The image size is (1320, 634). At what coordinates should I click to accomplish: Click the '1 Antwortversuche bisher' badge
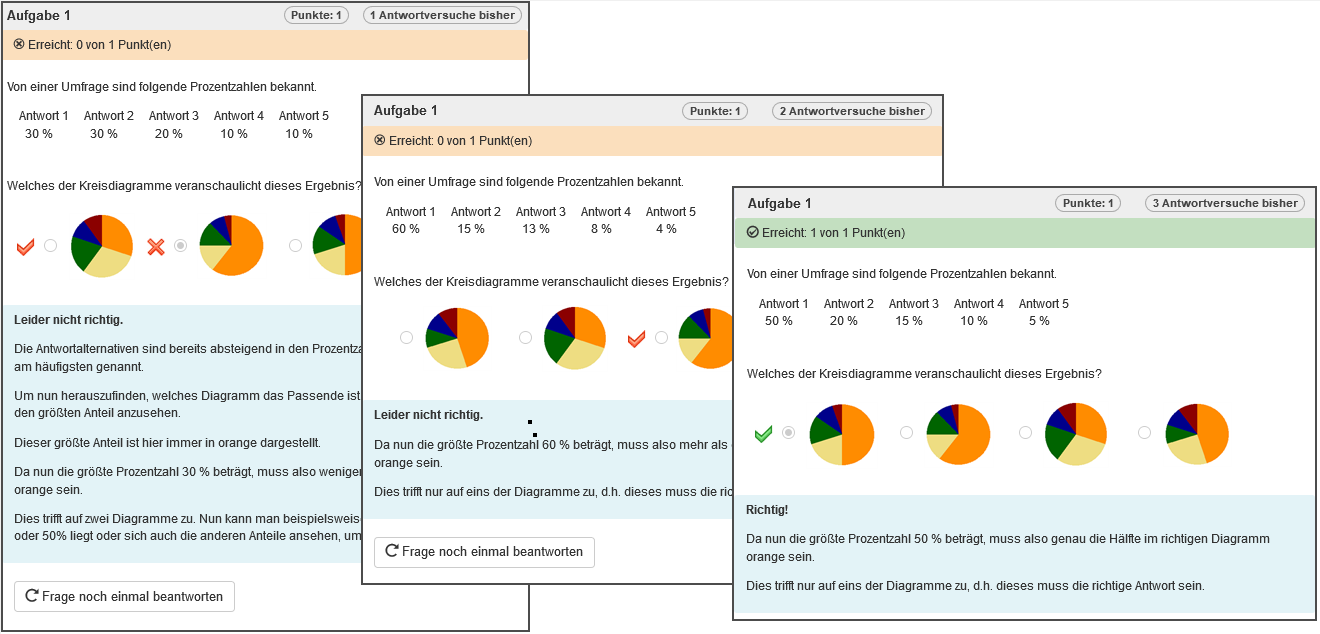[442, 15]
